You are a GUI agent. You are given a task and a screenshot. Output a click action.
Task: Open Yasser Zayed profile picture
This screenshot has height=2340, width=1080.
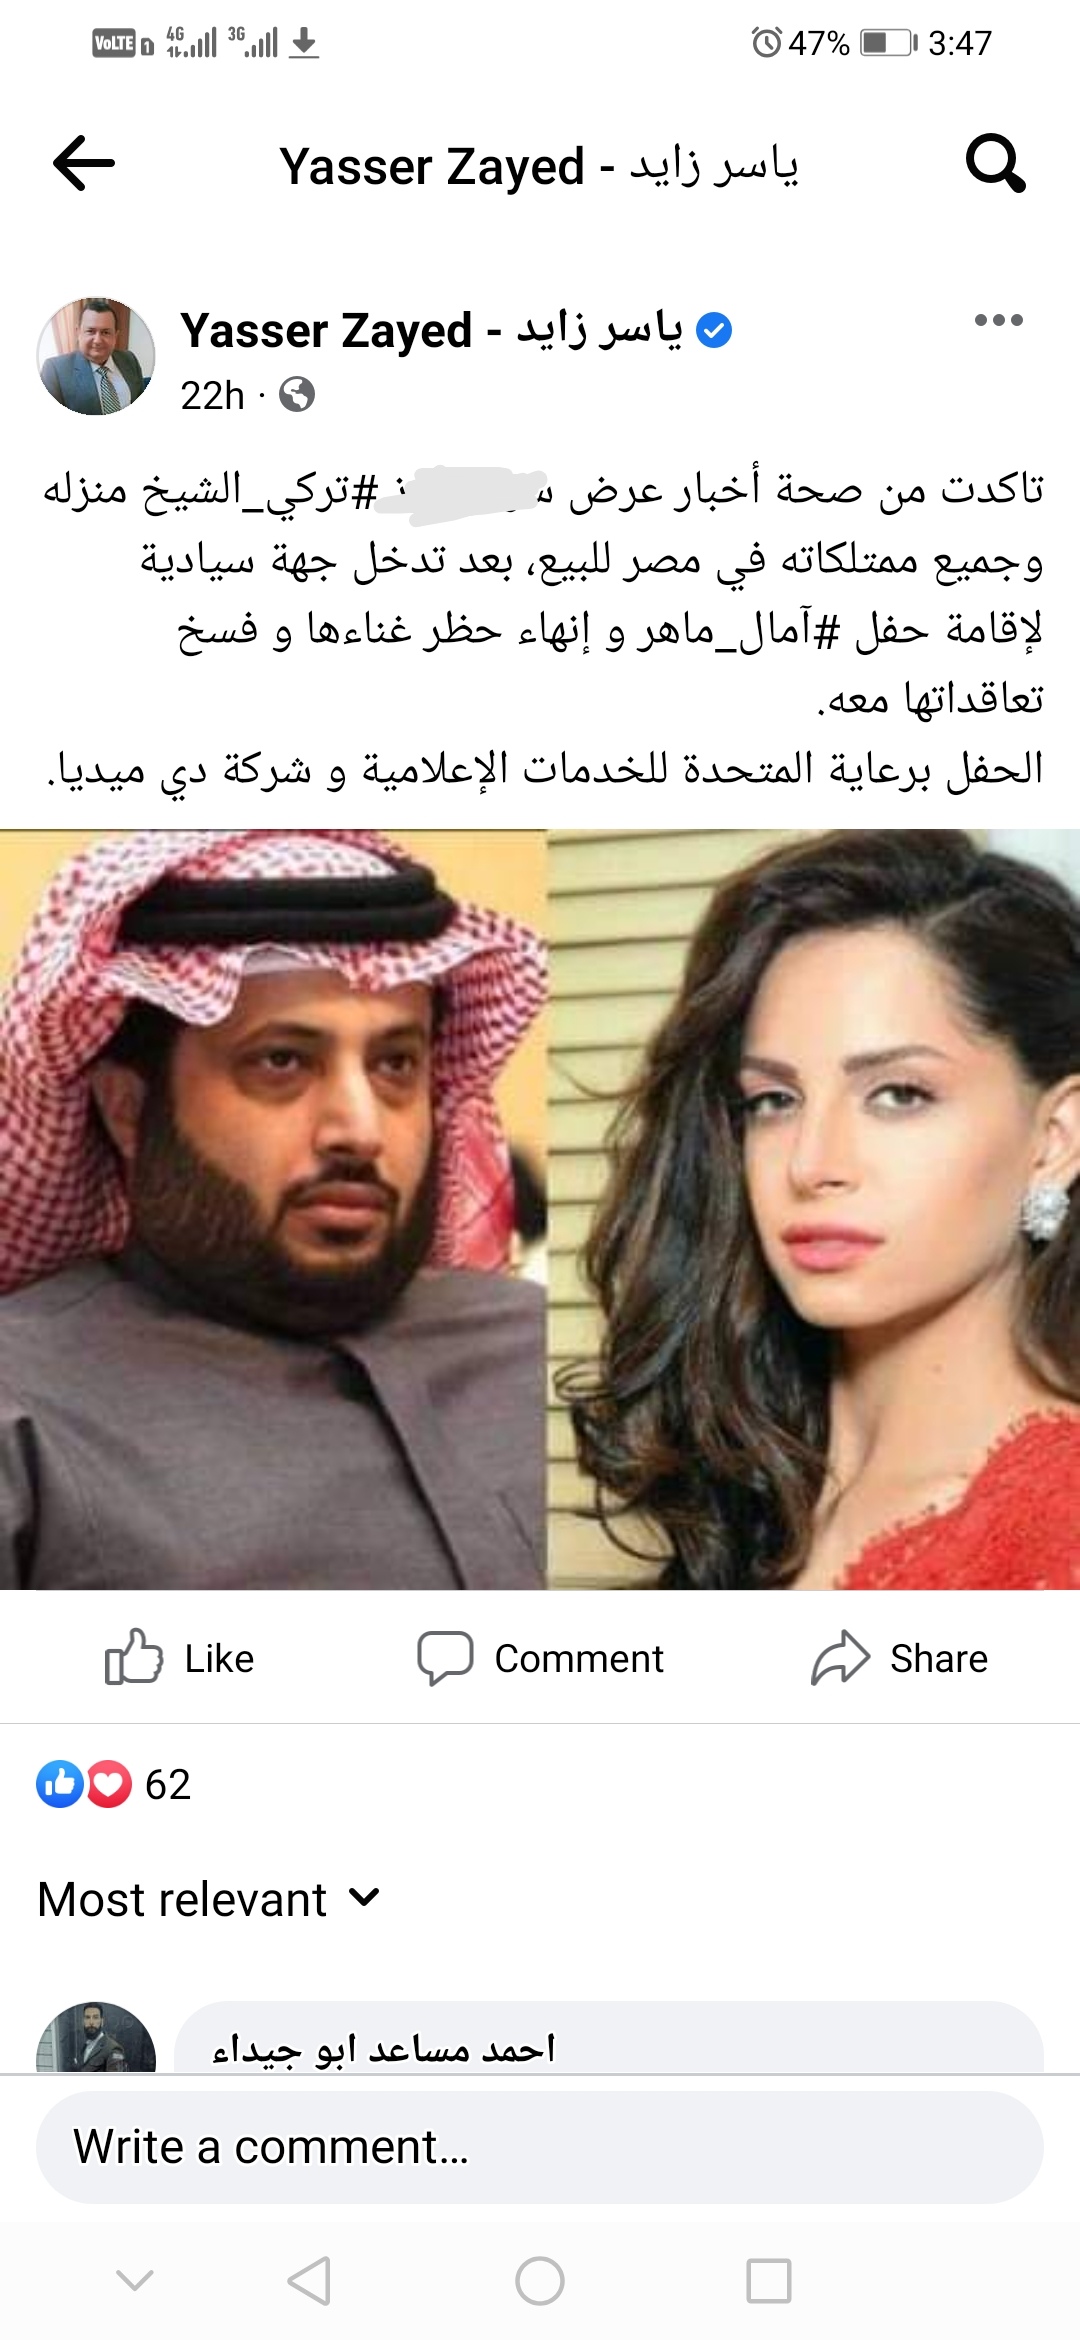click(96, 356)
